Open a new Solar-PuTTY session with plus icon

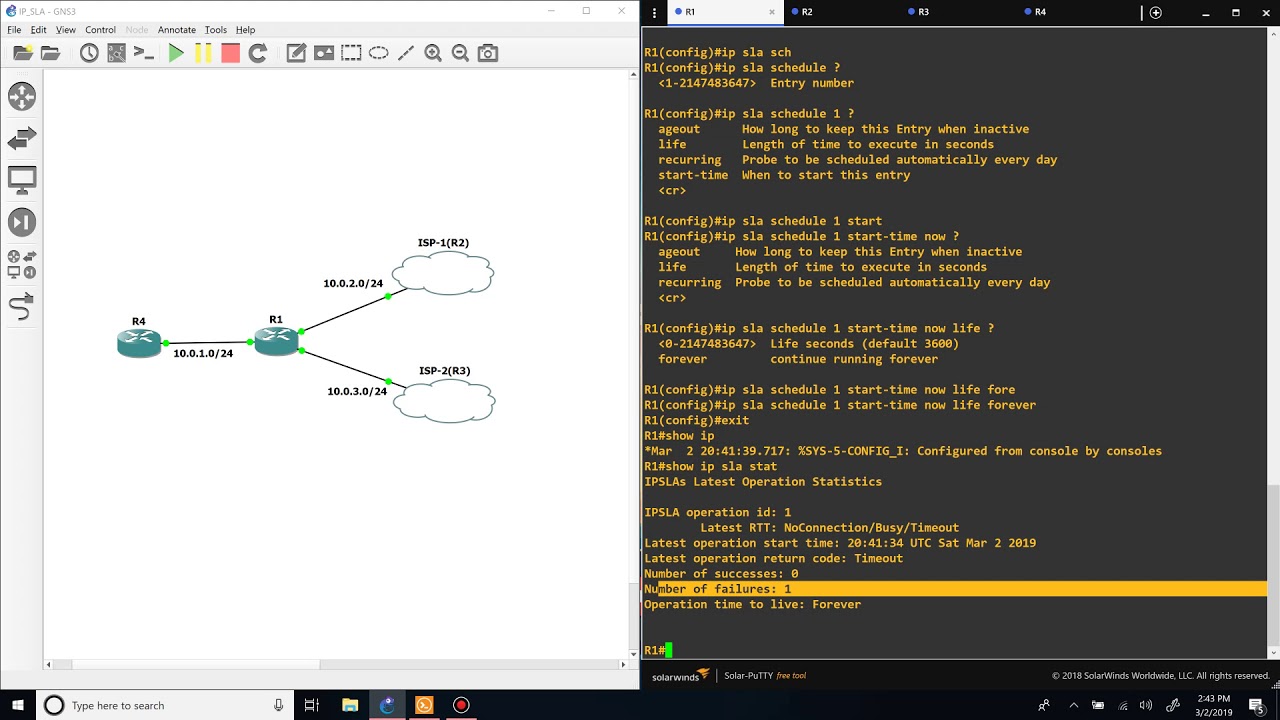pyautogui.click(x=1156, y=12)
